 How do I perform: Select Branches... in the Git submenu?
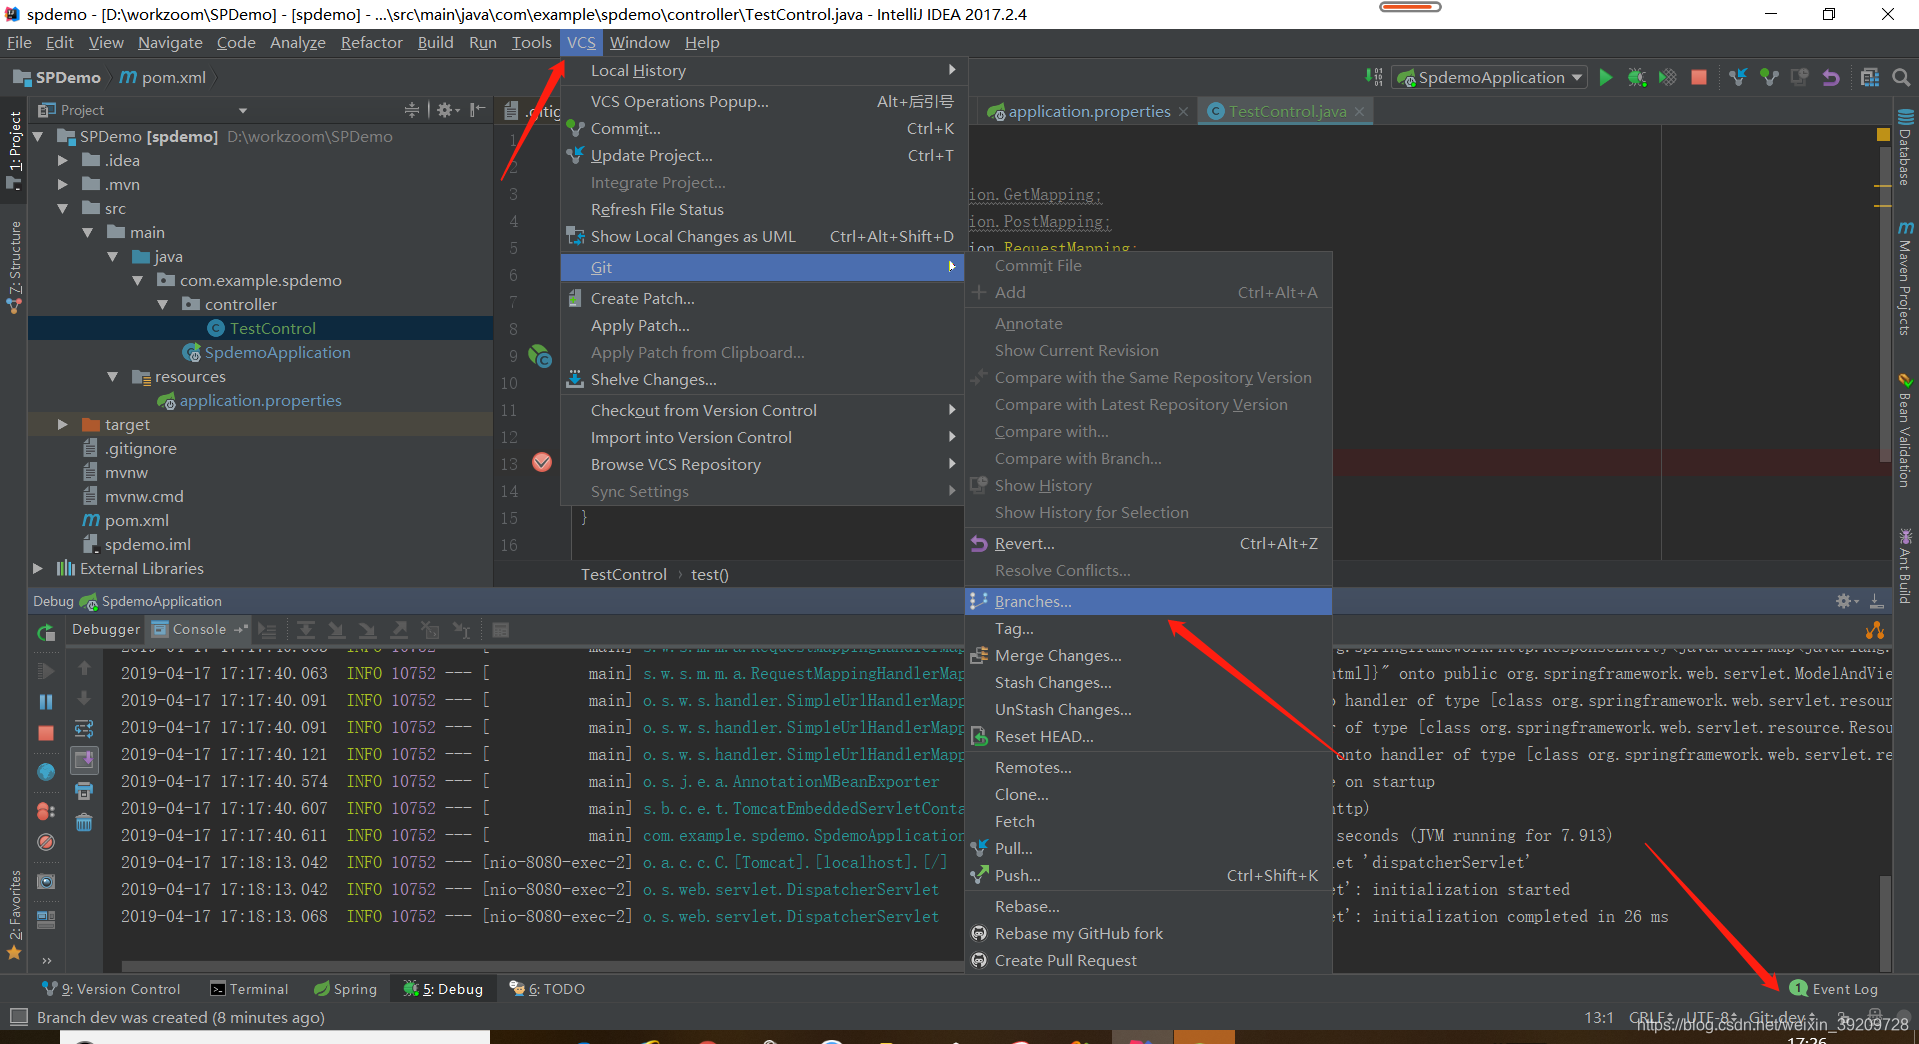[1148, 601]
